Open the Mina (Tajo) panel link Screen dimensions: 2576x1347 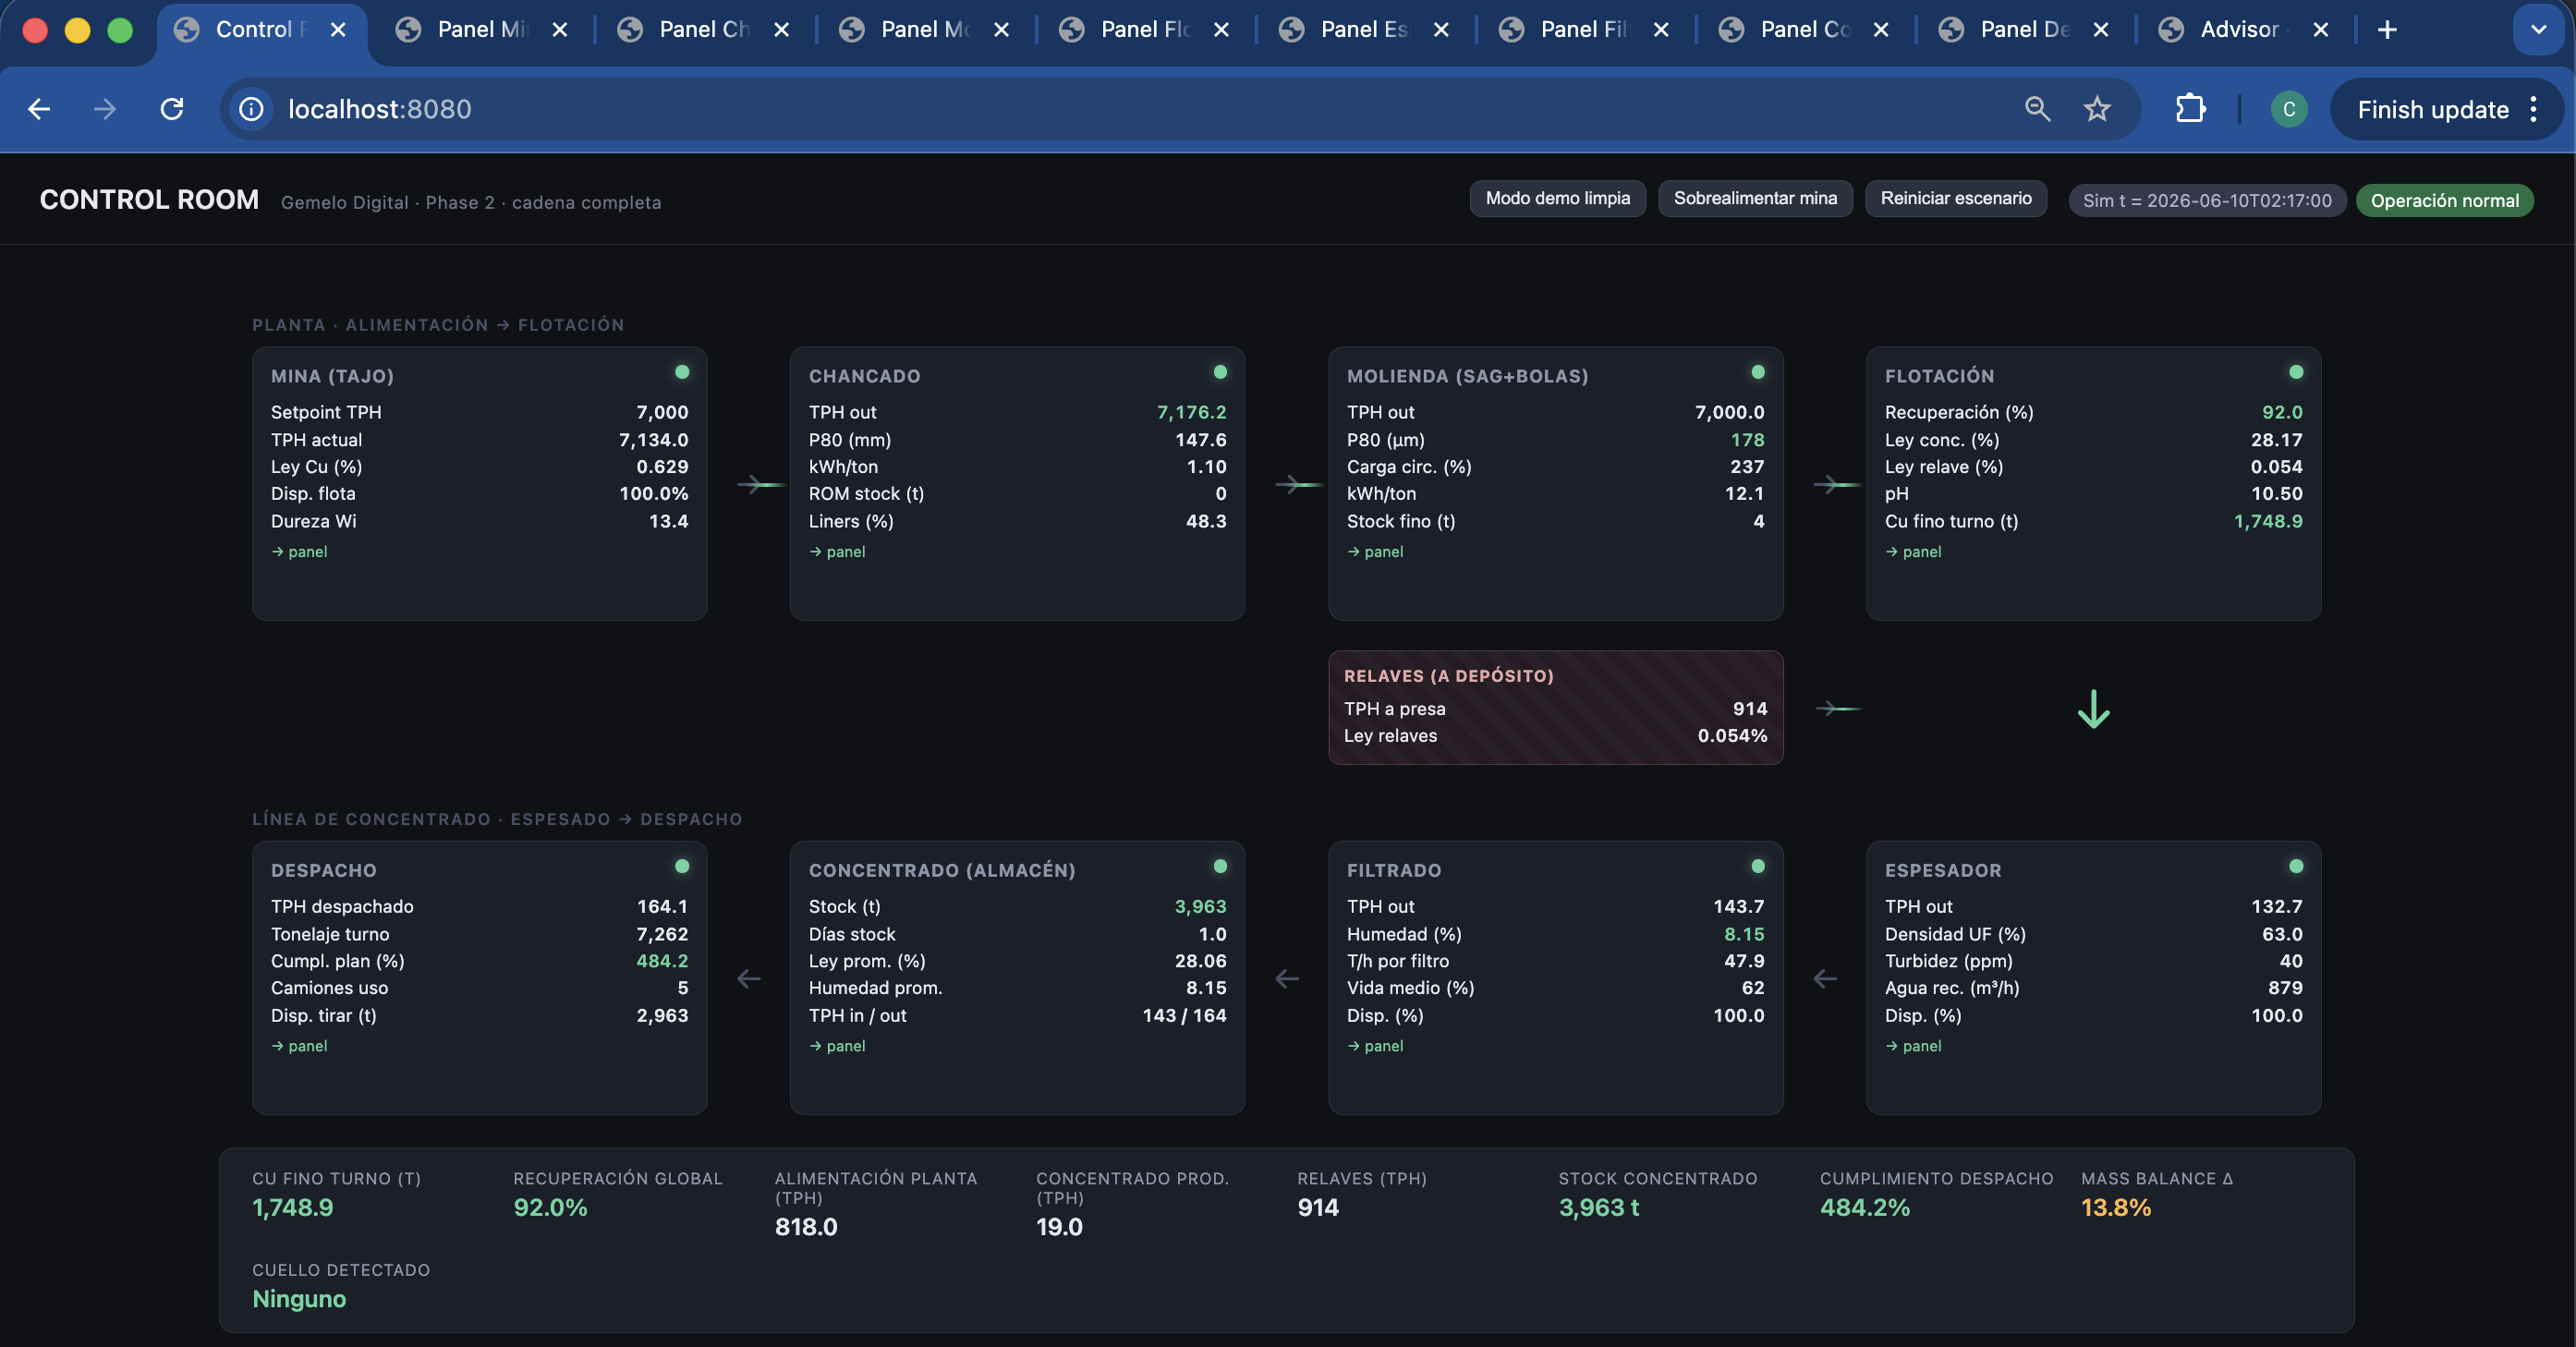point(299,551)
